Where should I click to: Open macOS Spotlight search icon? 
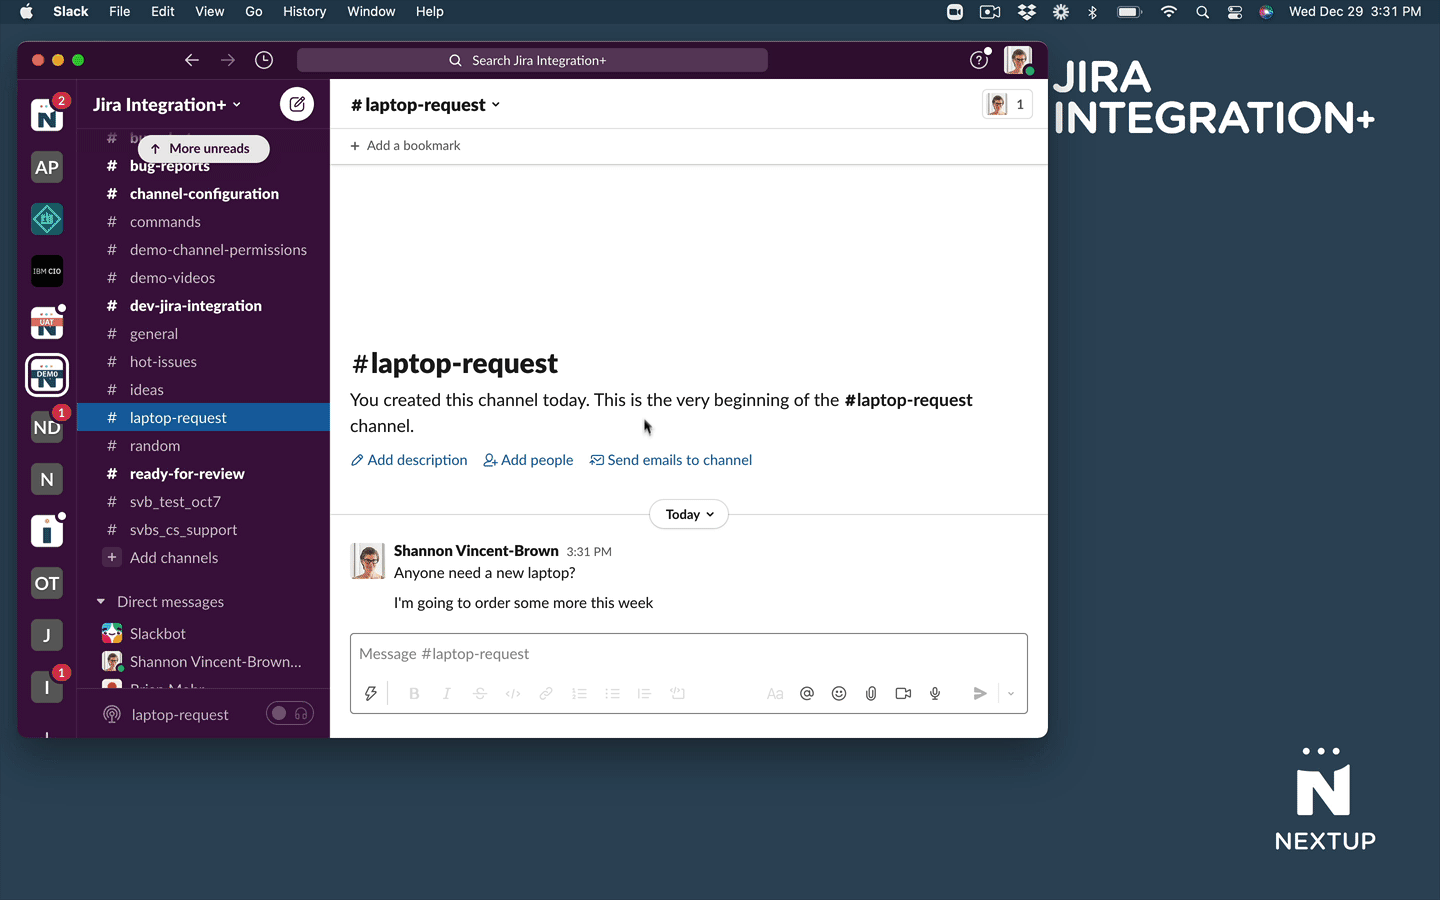(x=1202, y=12)
